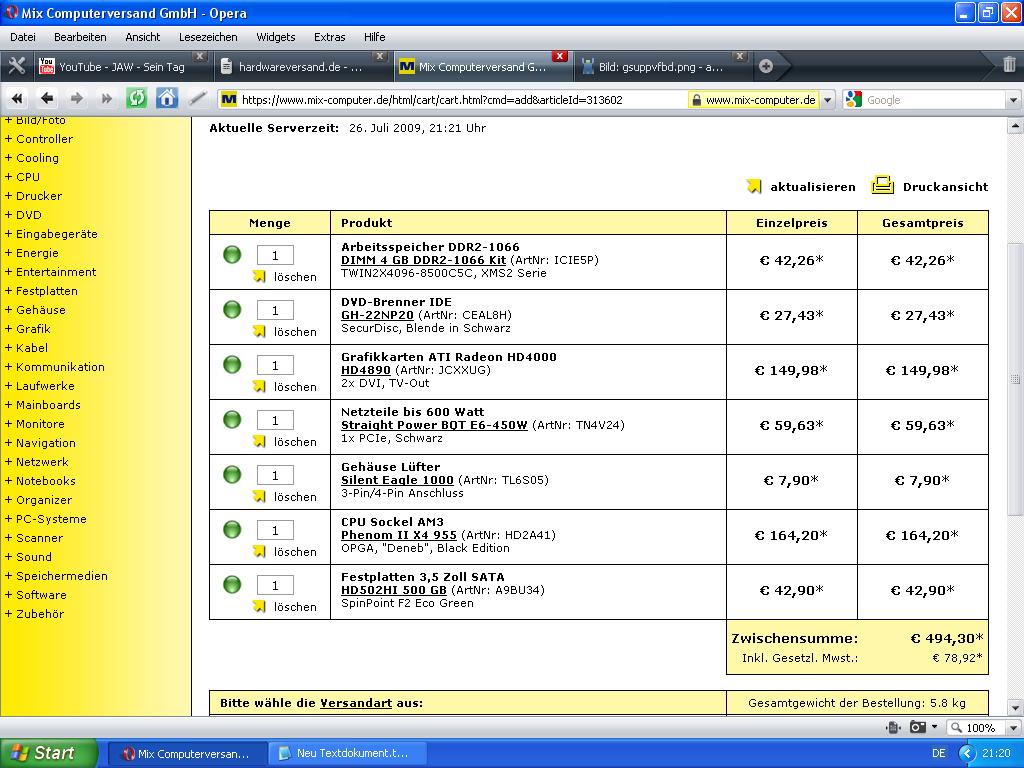Open new tab with plus icon
This screenshot has width=1024, height=768.
click(766, 66)
